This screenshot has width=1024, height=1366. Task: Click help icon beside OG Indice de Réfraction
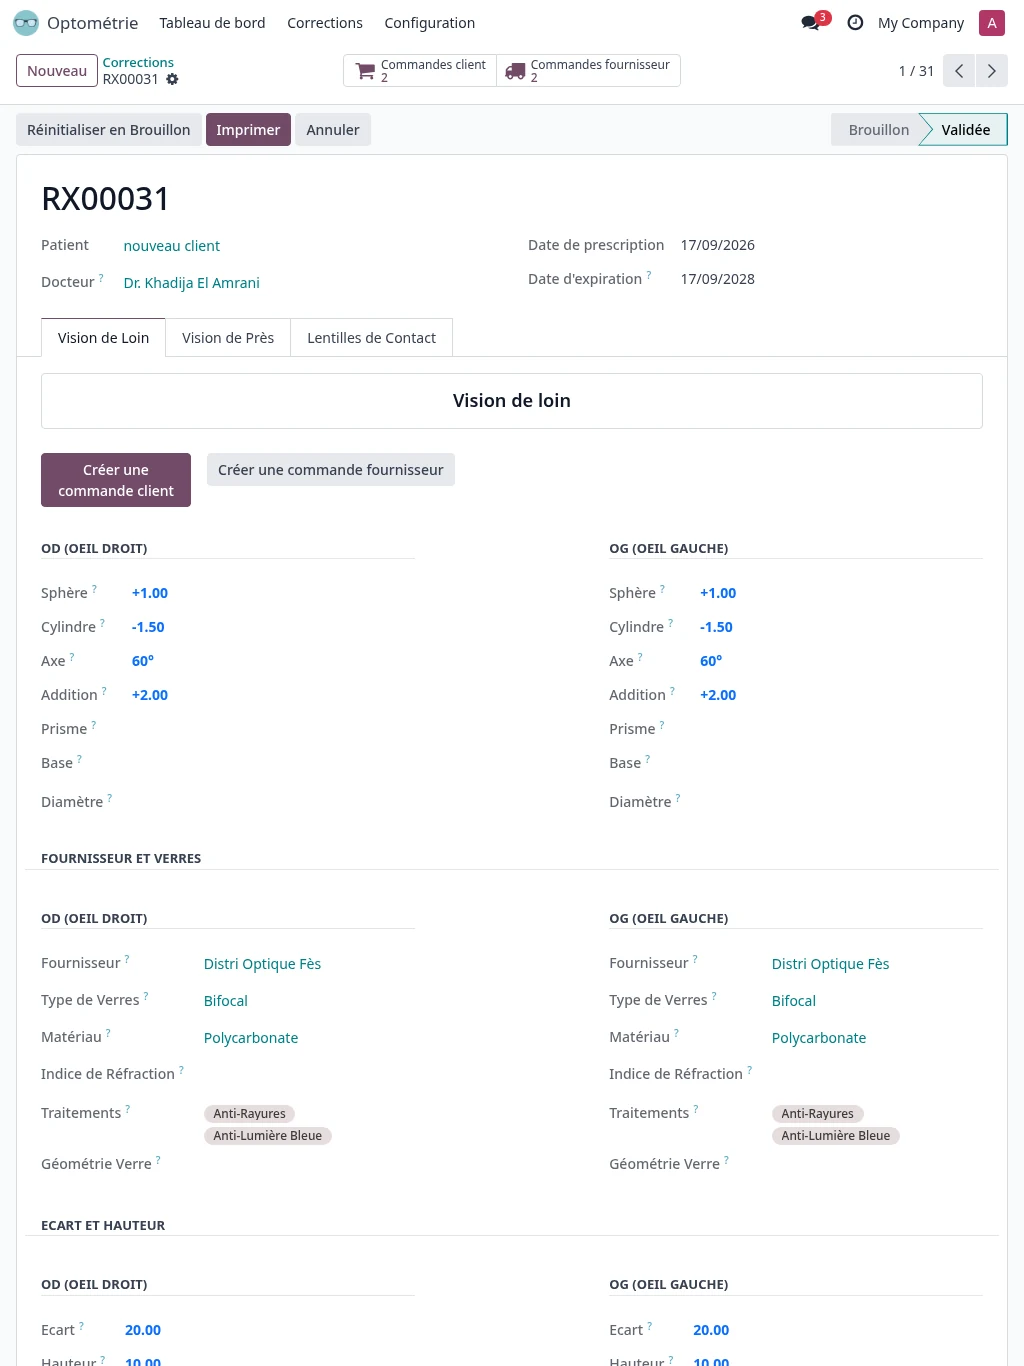click(750, 1070)
